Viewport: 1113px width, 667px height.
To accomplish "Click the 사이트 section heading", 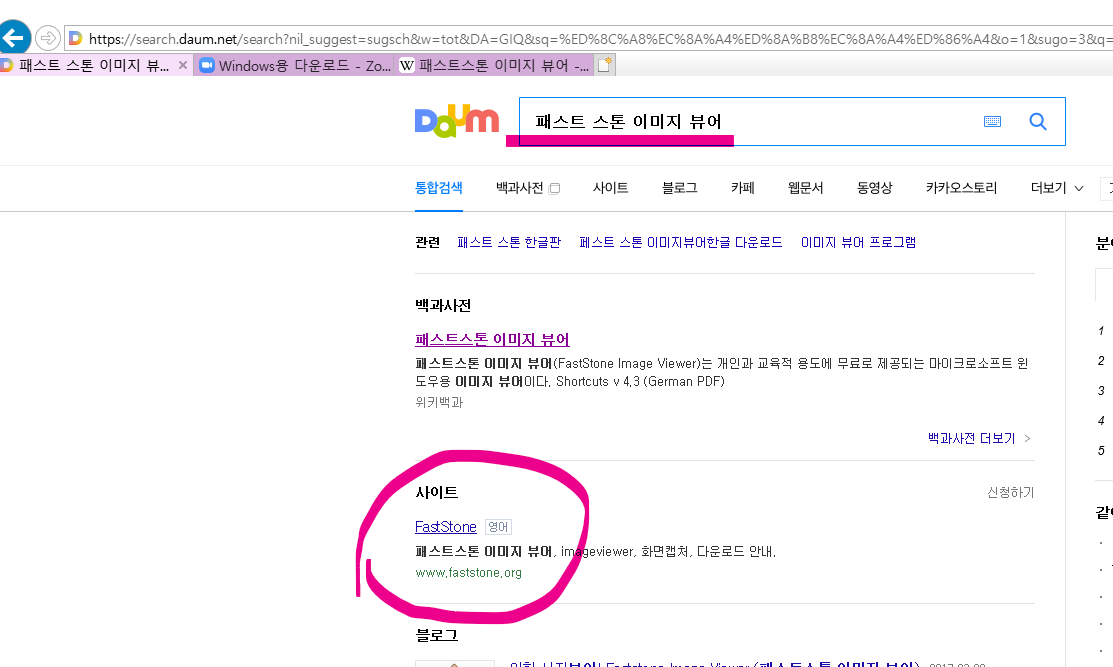I will [437, 492].
